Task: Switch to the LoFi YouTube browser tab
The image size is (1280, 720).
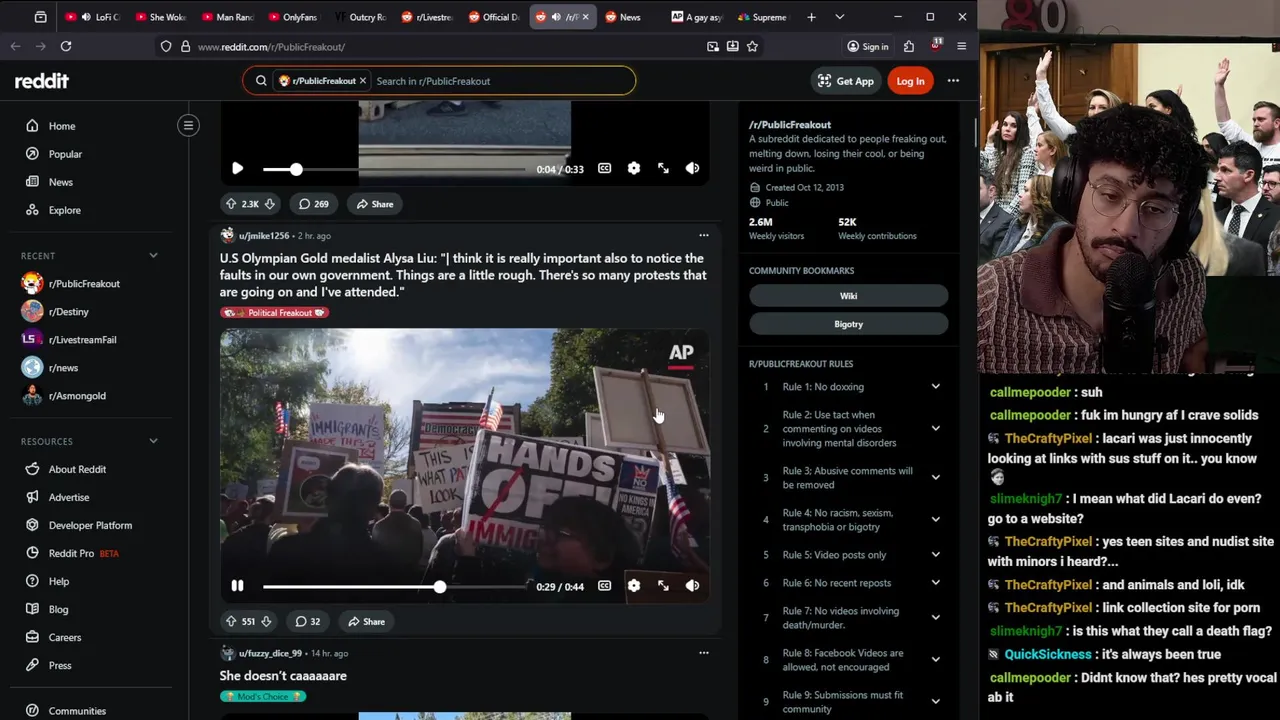Action: (92, 17)
